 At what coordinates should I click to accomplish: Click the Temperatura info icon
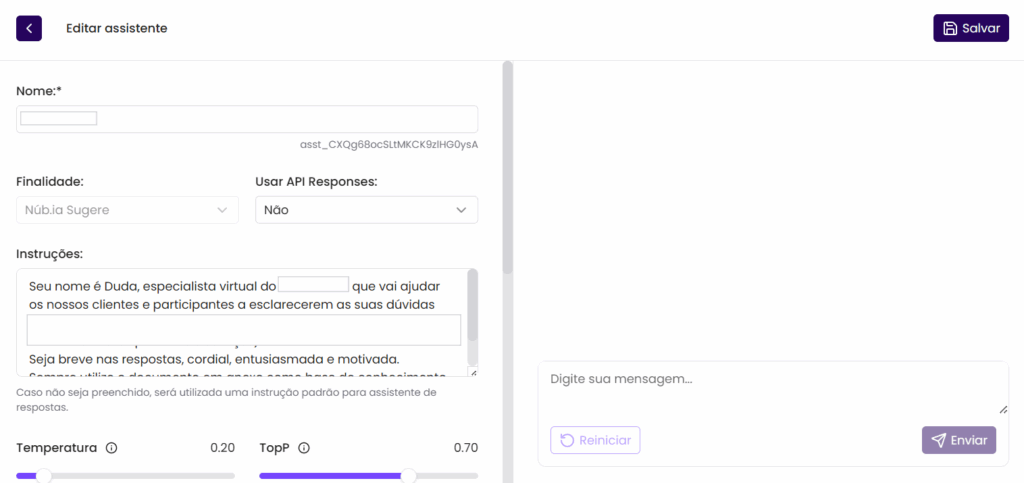pos(112,448)
